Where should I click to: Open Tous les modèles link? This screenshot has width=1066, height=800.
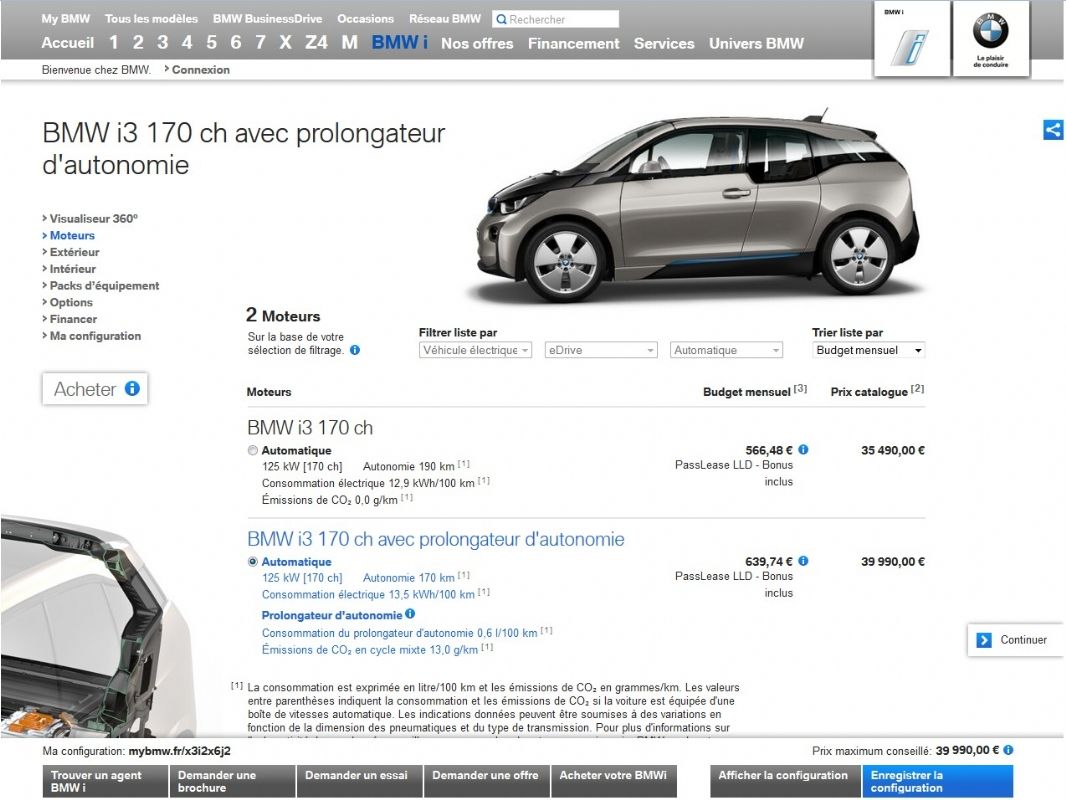(151, 19)
